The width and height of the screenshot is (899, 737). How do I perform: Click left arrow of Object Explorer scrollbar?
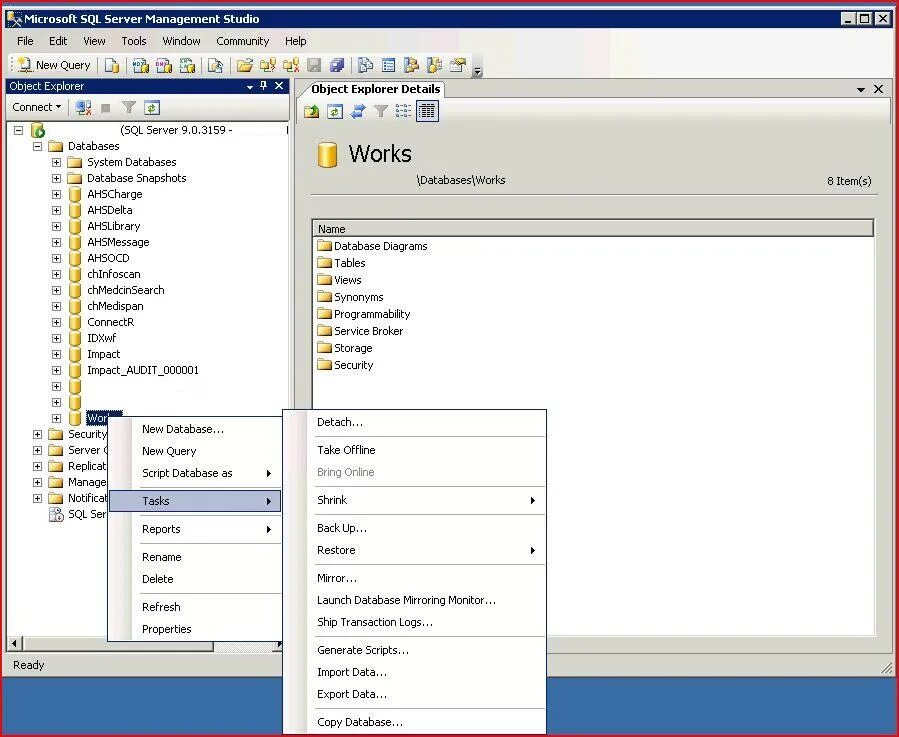[14, 644]
